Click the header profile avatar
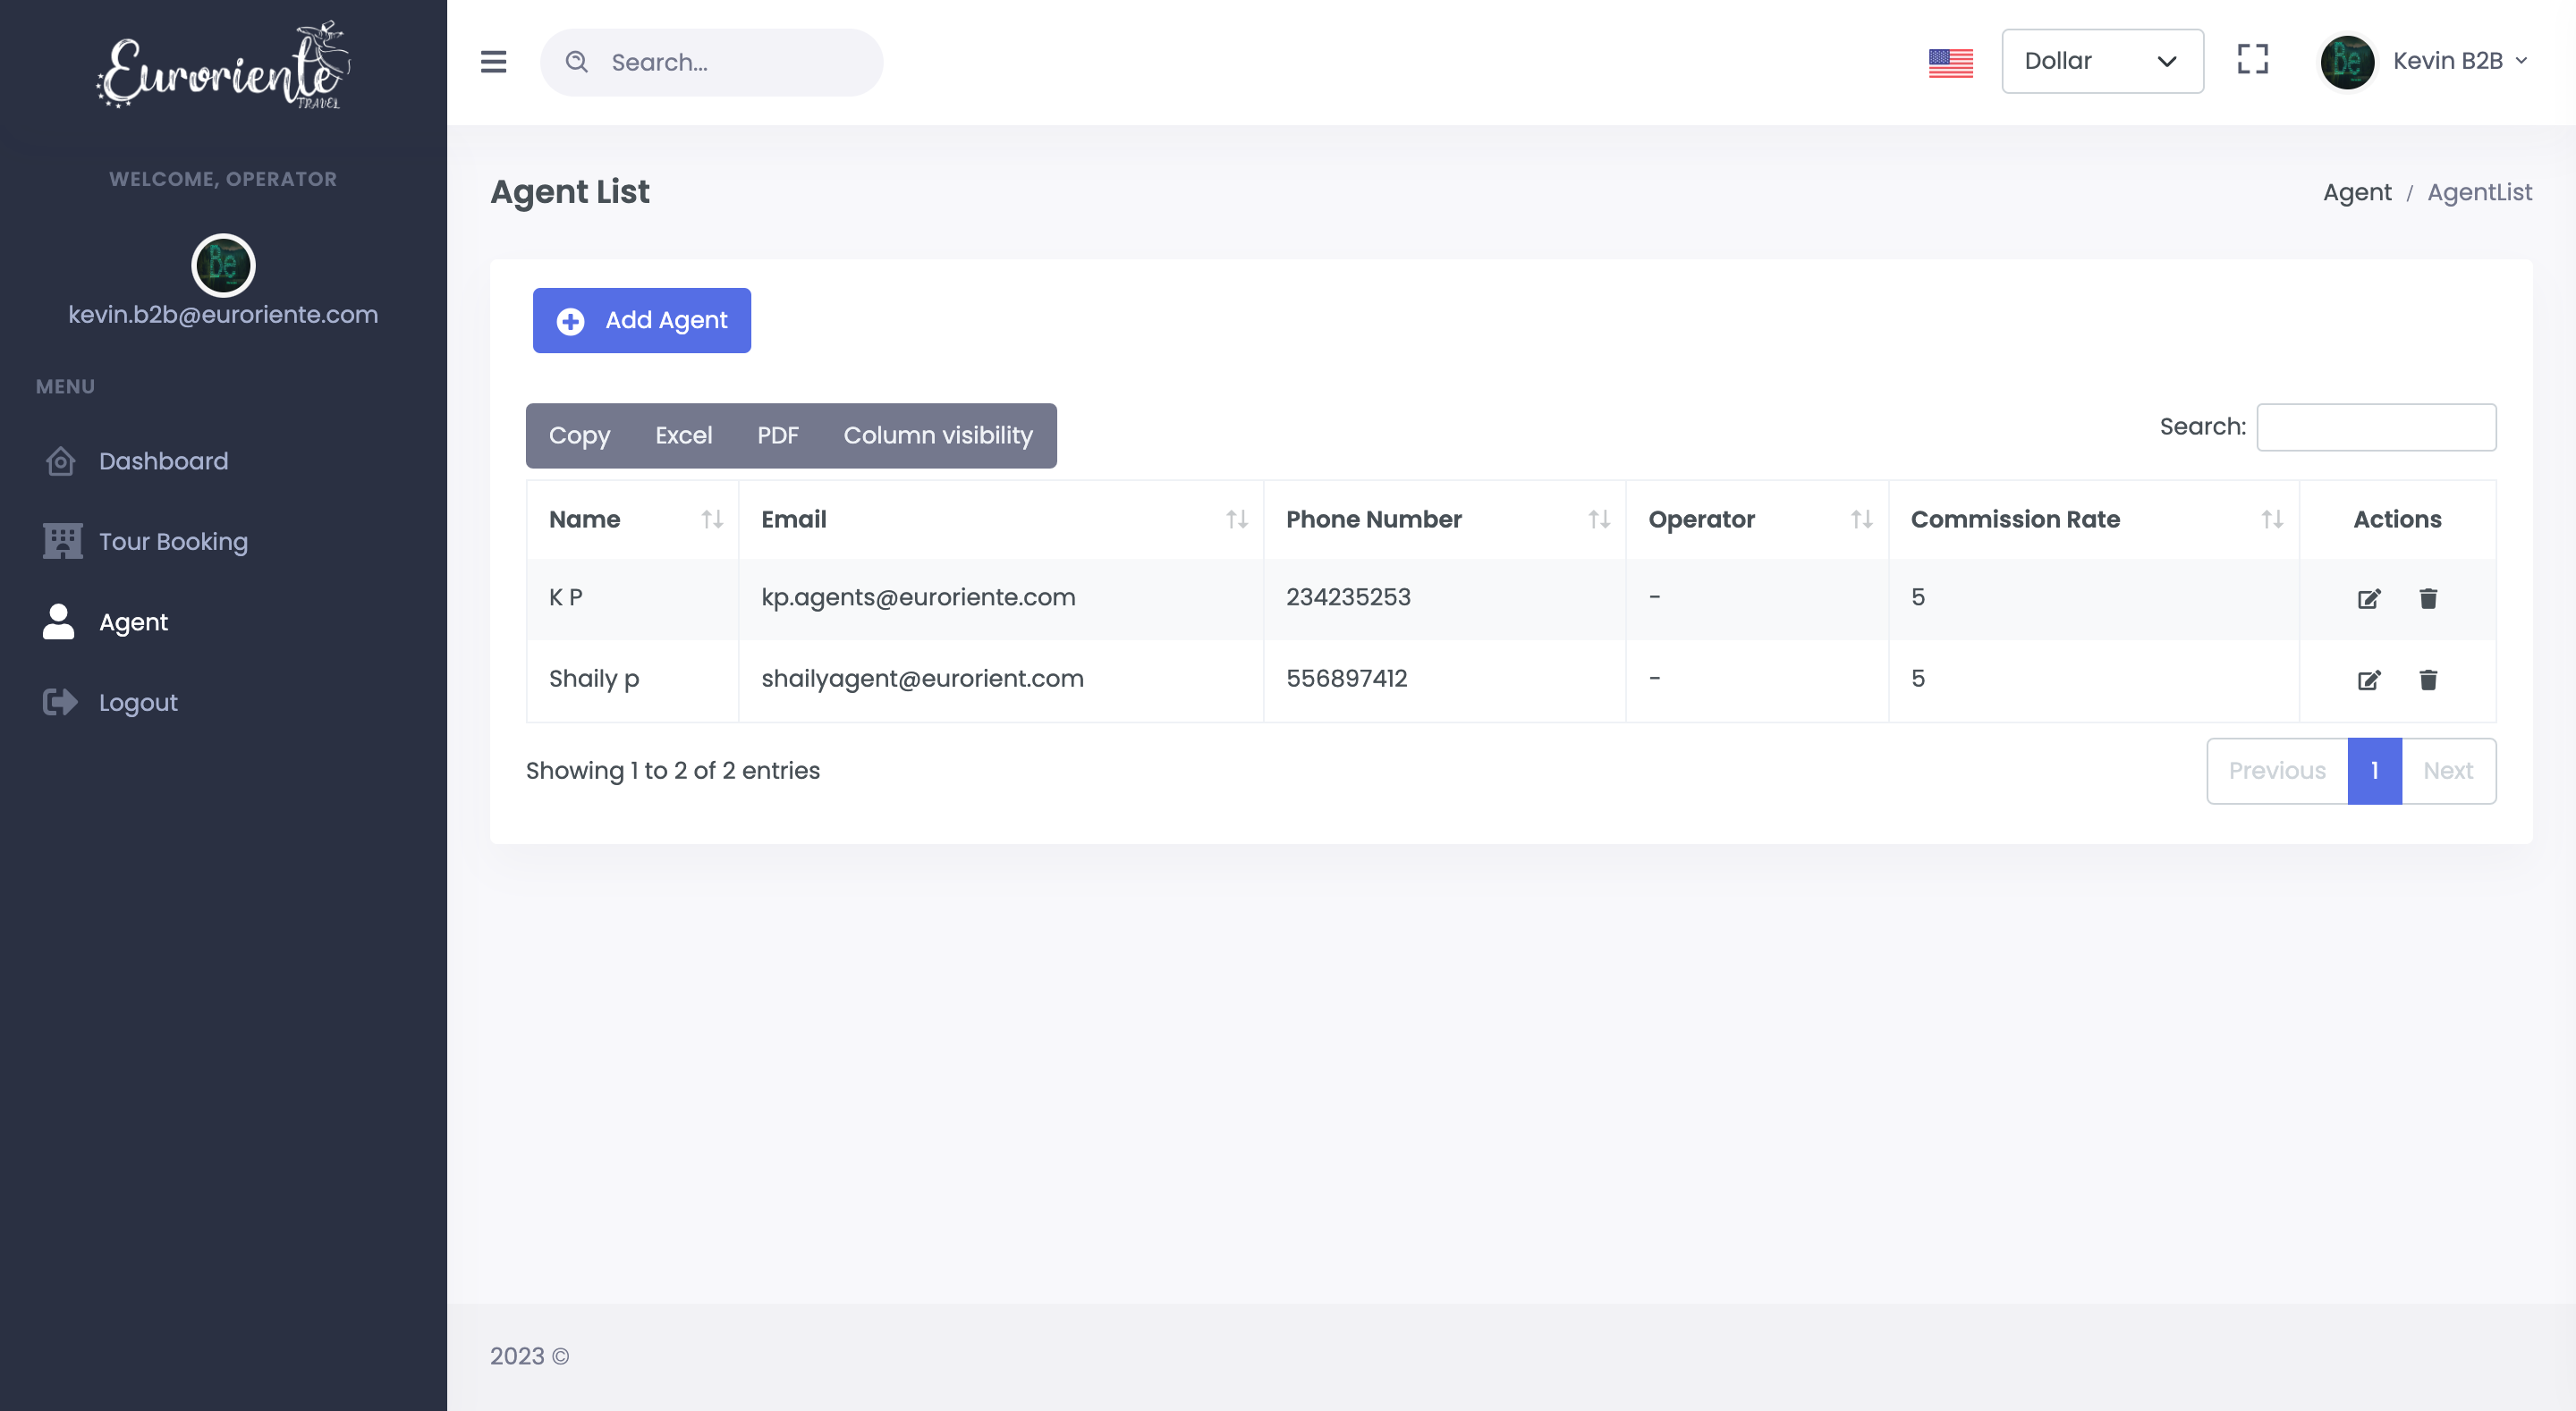This screenshot has height=1411, width=2576. click(2347, 62)
